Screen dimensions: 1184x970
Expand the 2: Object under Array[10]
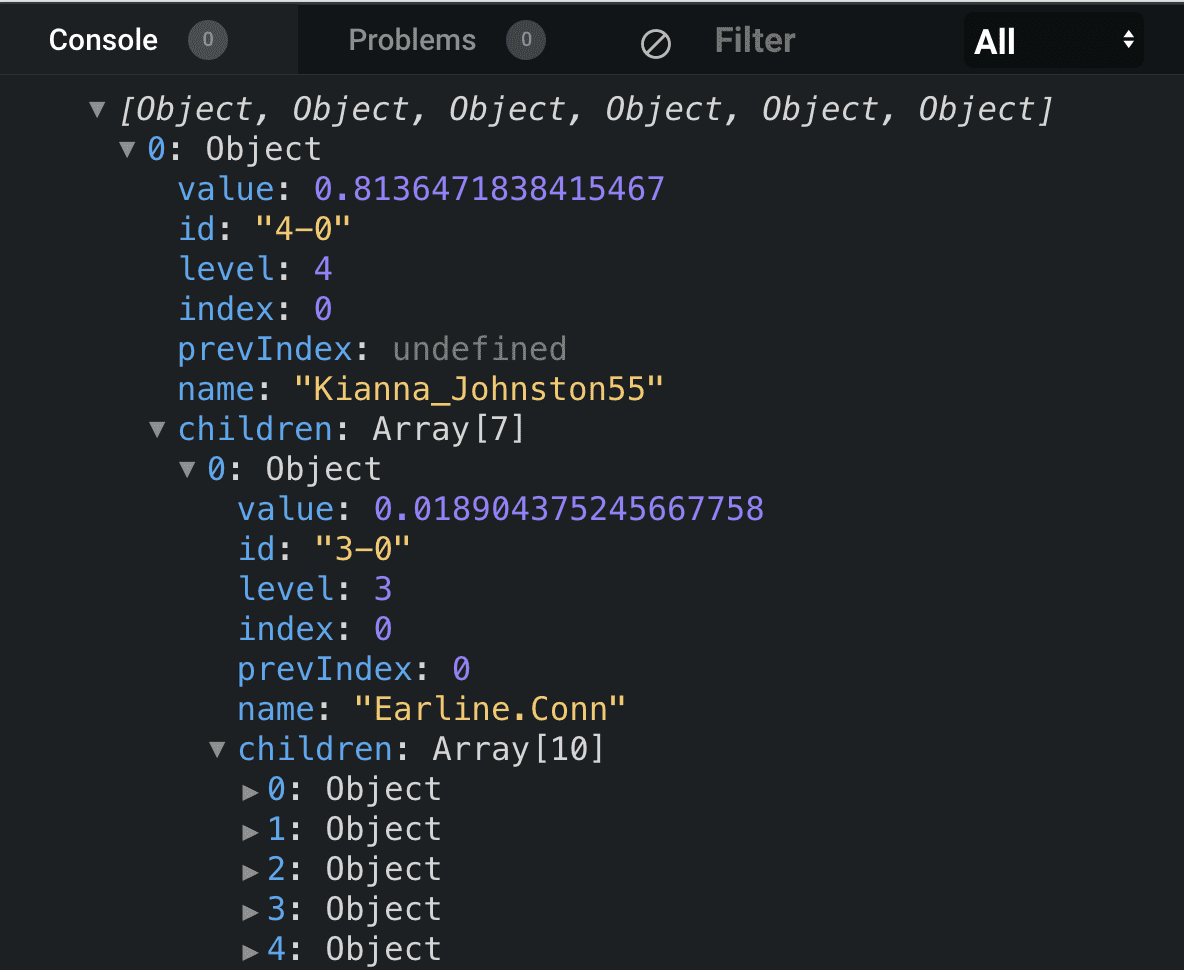click(x=249, y=870)
